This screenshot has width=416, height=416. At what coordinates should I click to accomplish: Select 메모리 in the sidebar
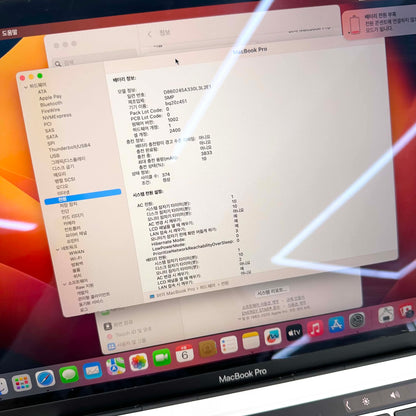pos(60,174)
